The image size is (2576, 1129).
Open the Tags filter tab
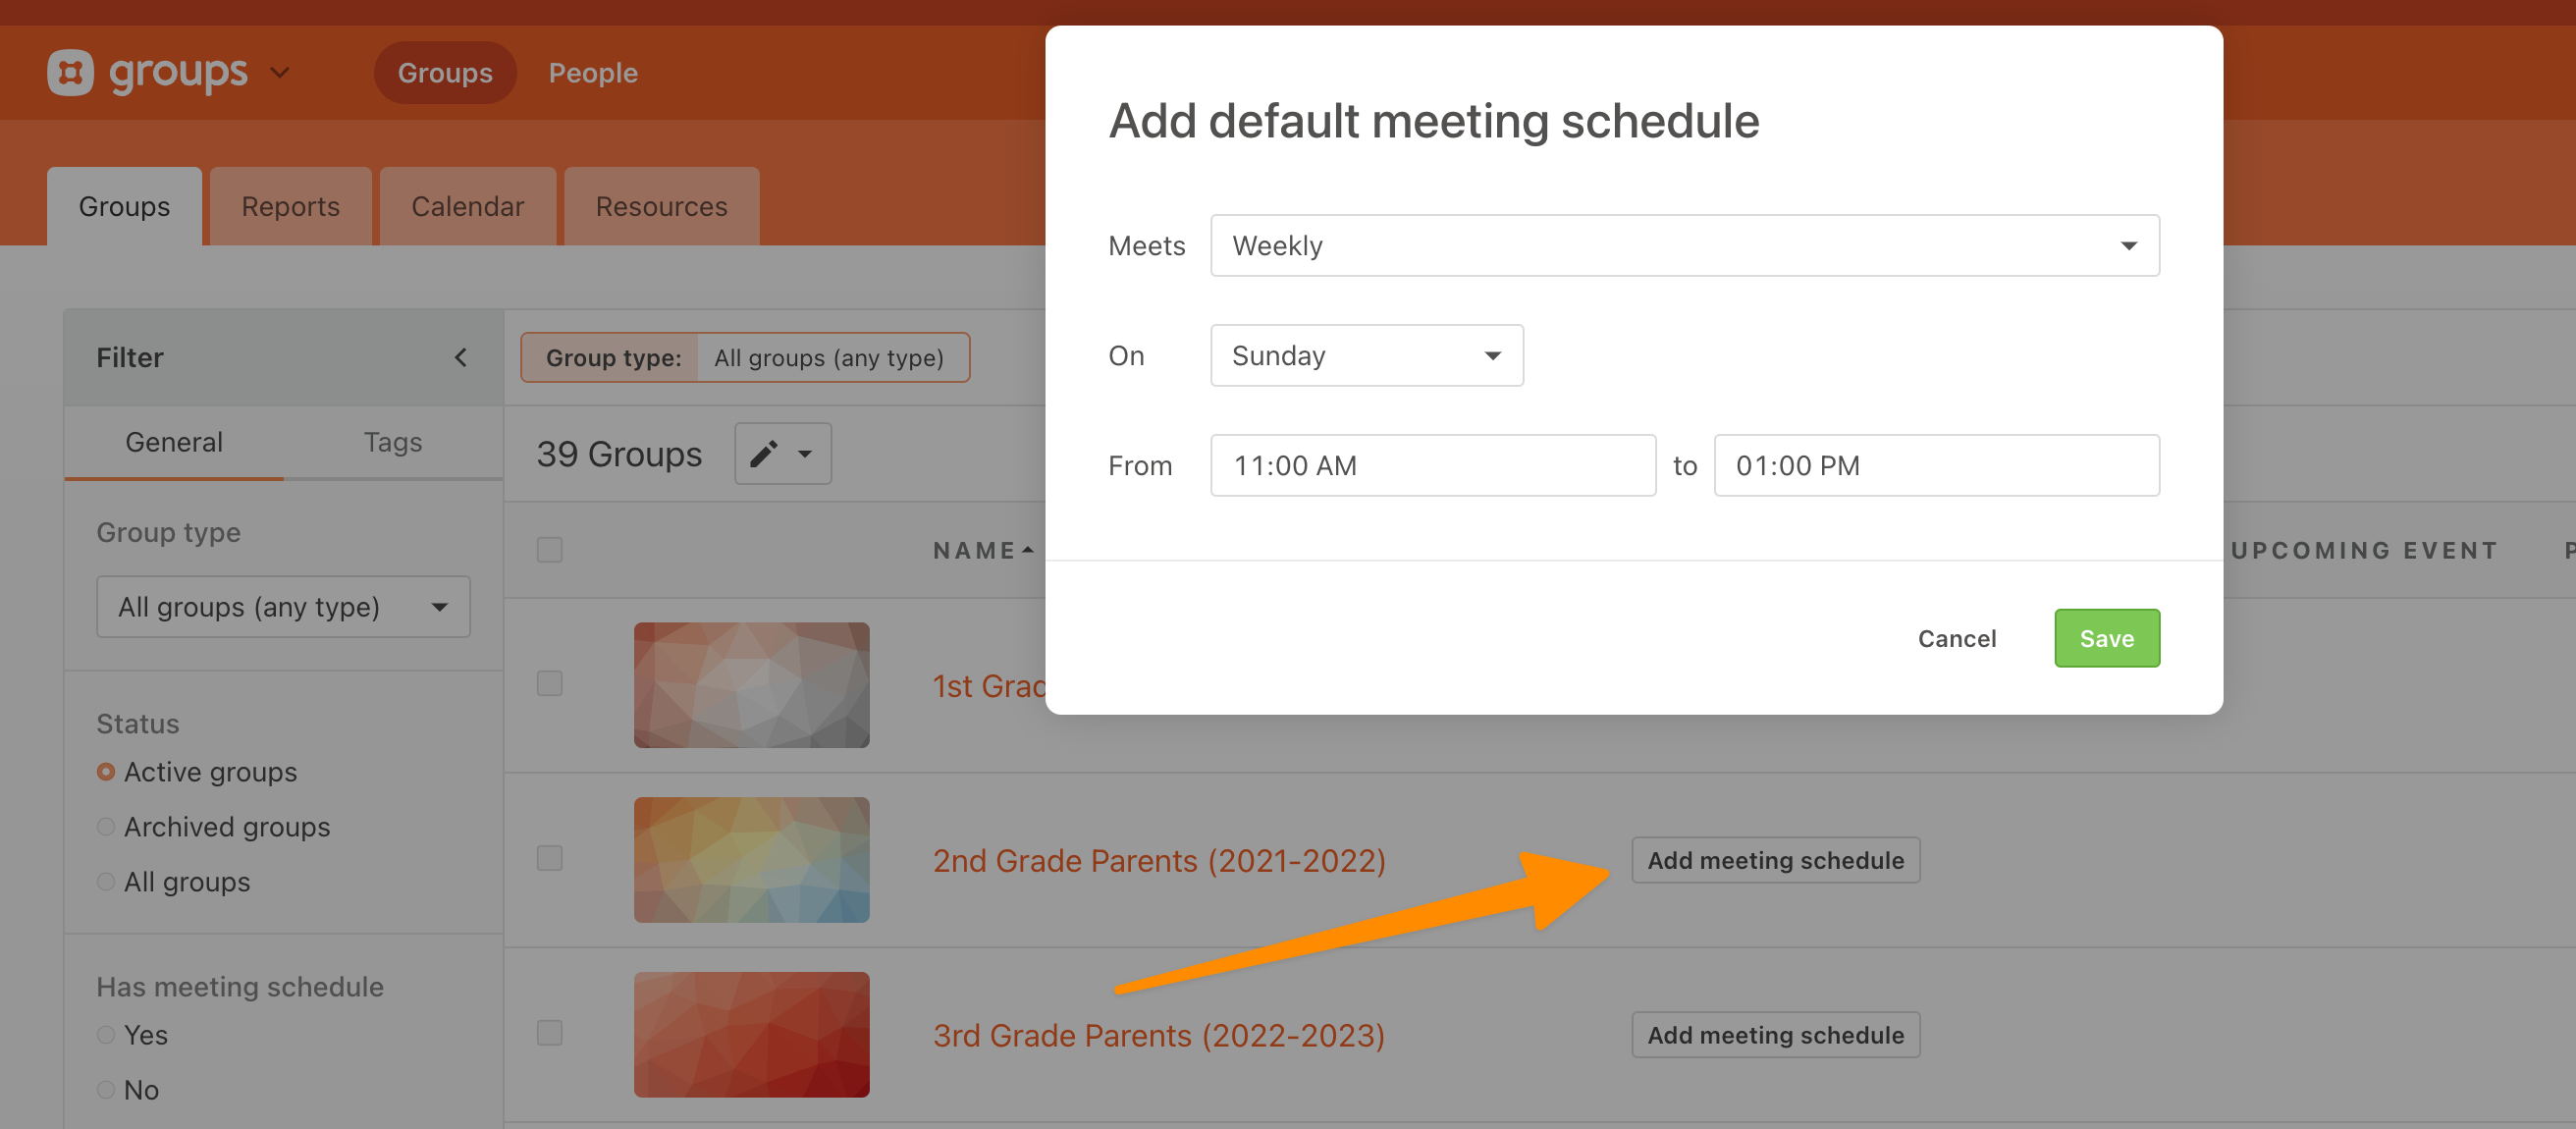pyautogui.click(x=392, y=442)
